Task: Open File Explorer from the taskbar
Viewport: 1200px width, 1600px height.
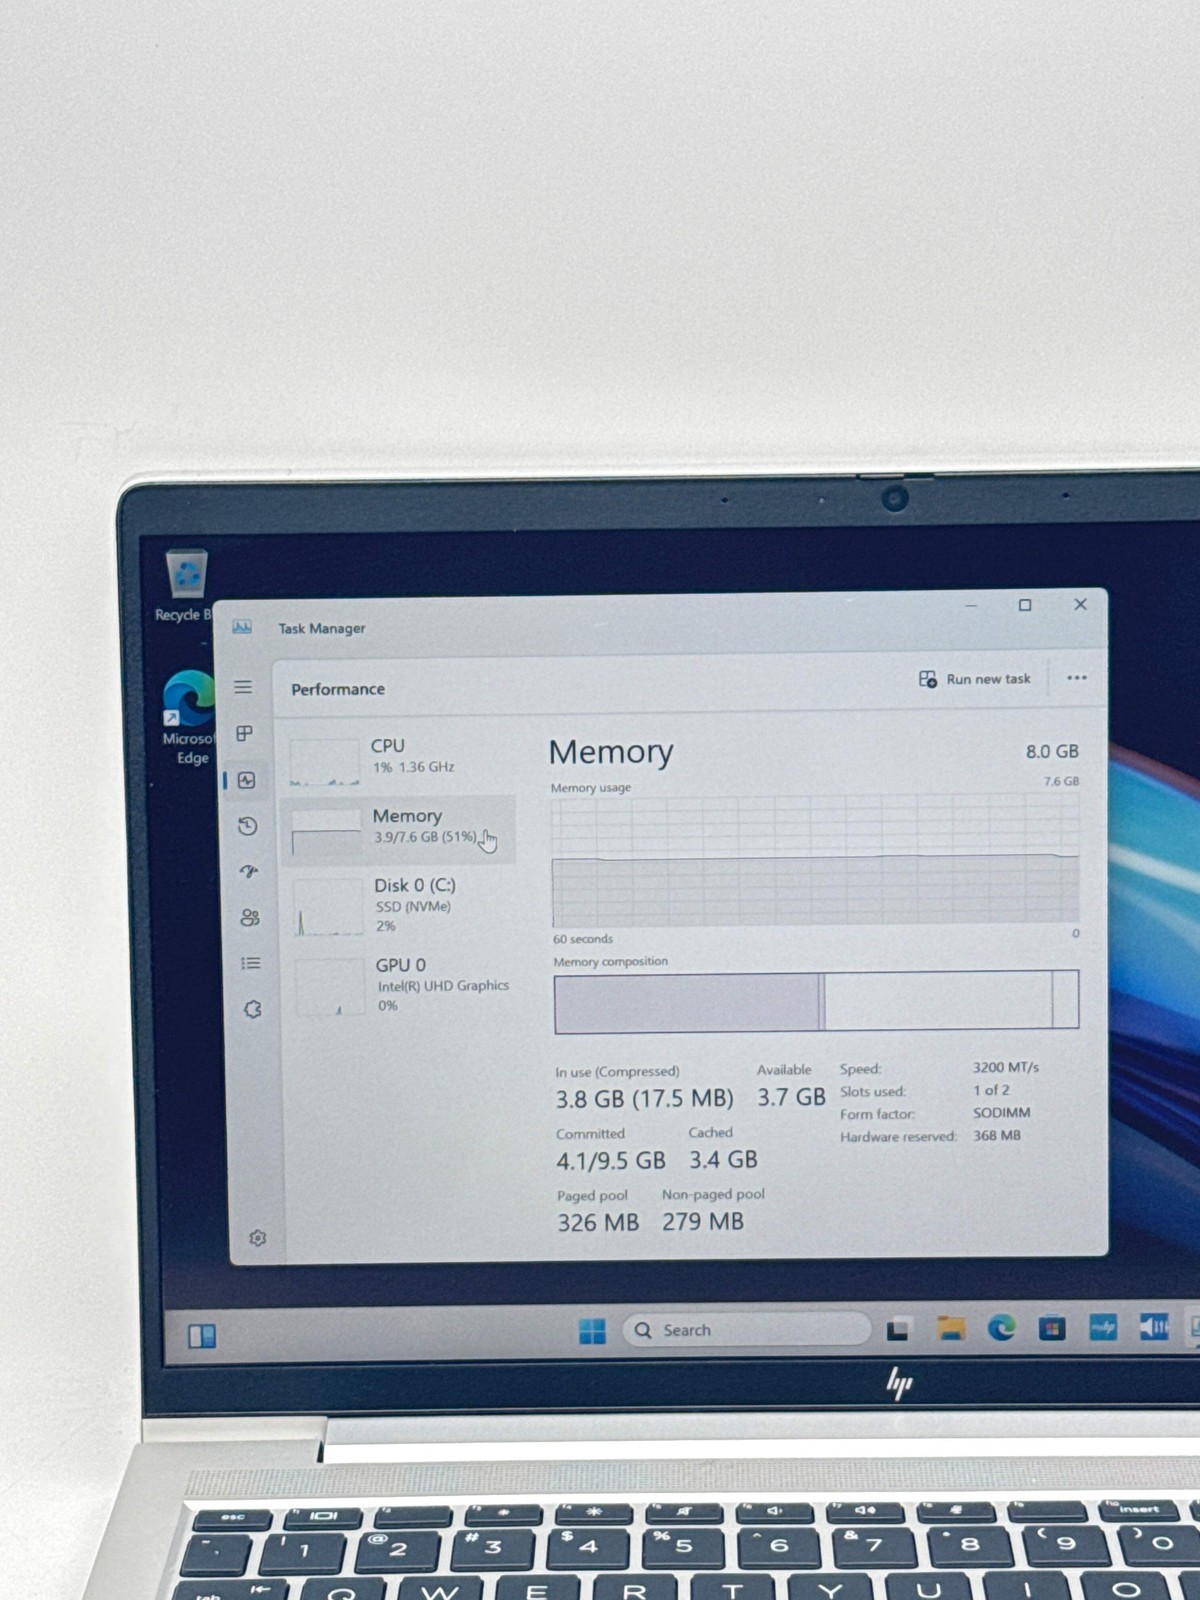Action: (950, 1328)
